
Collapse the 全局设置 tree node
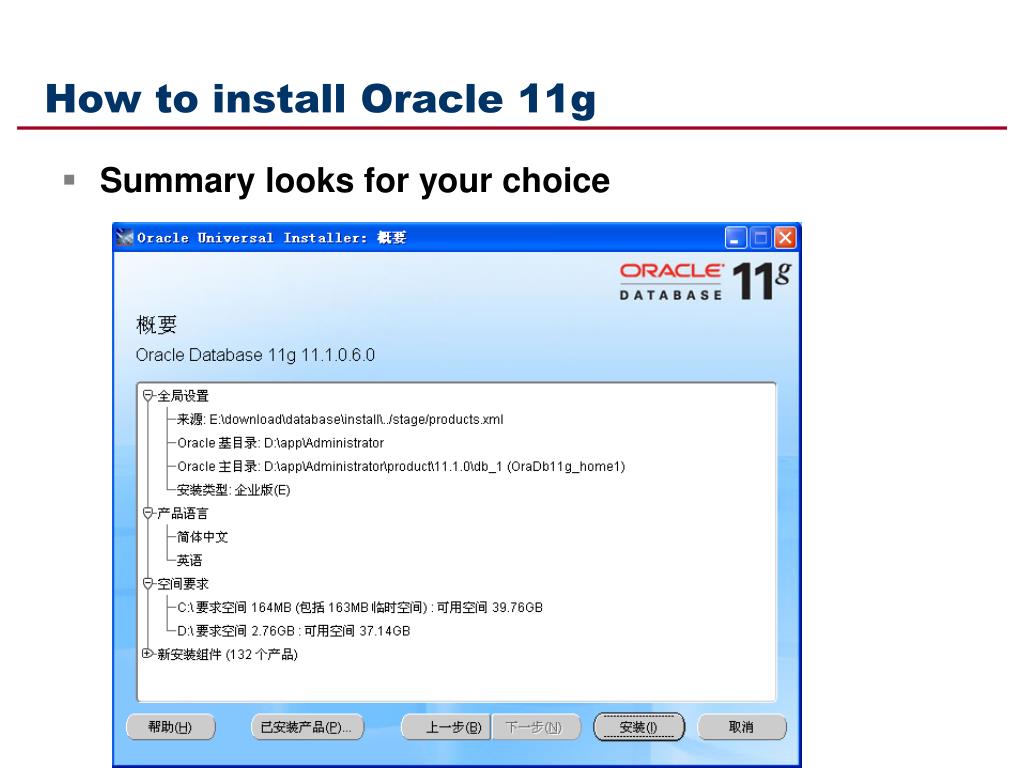click(x=148, y=396)
